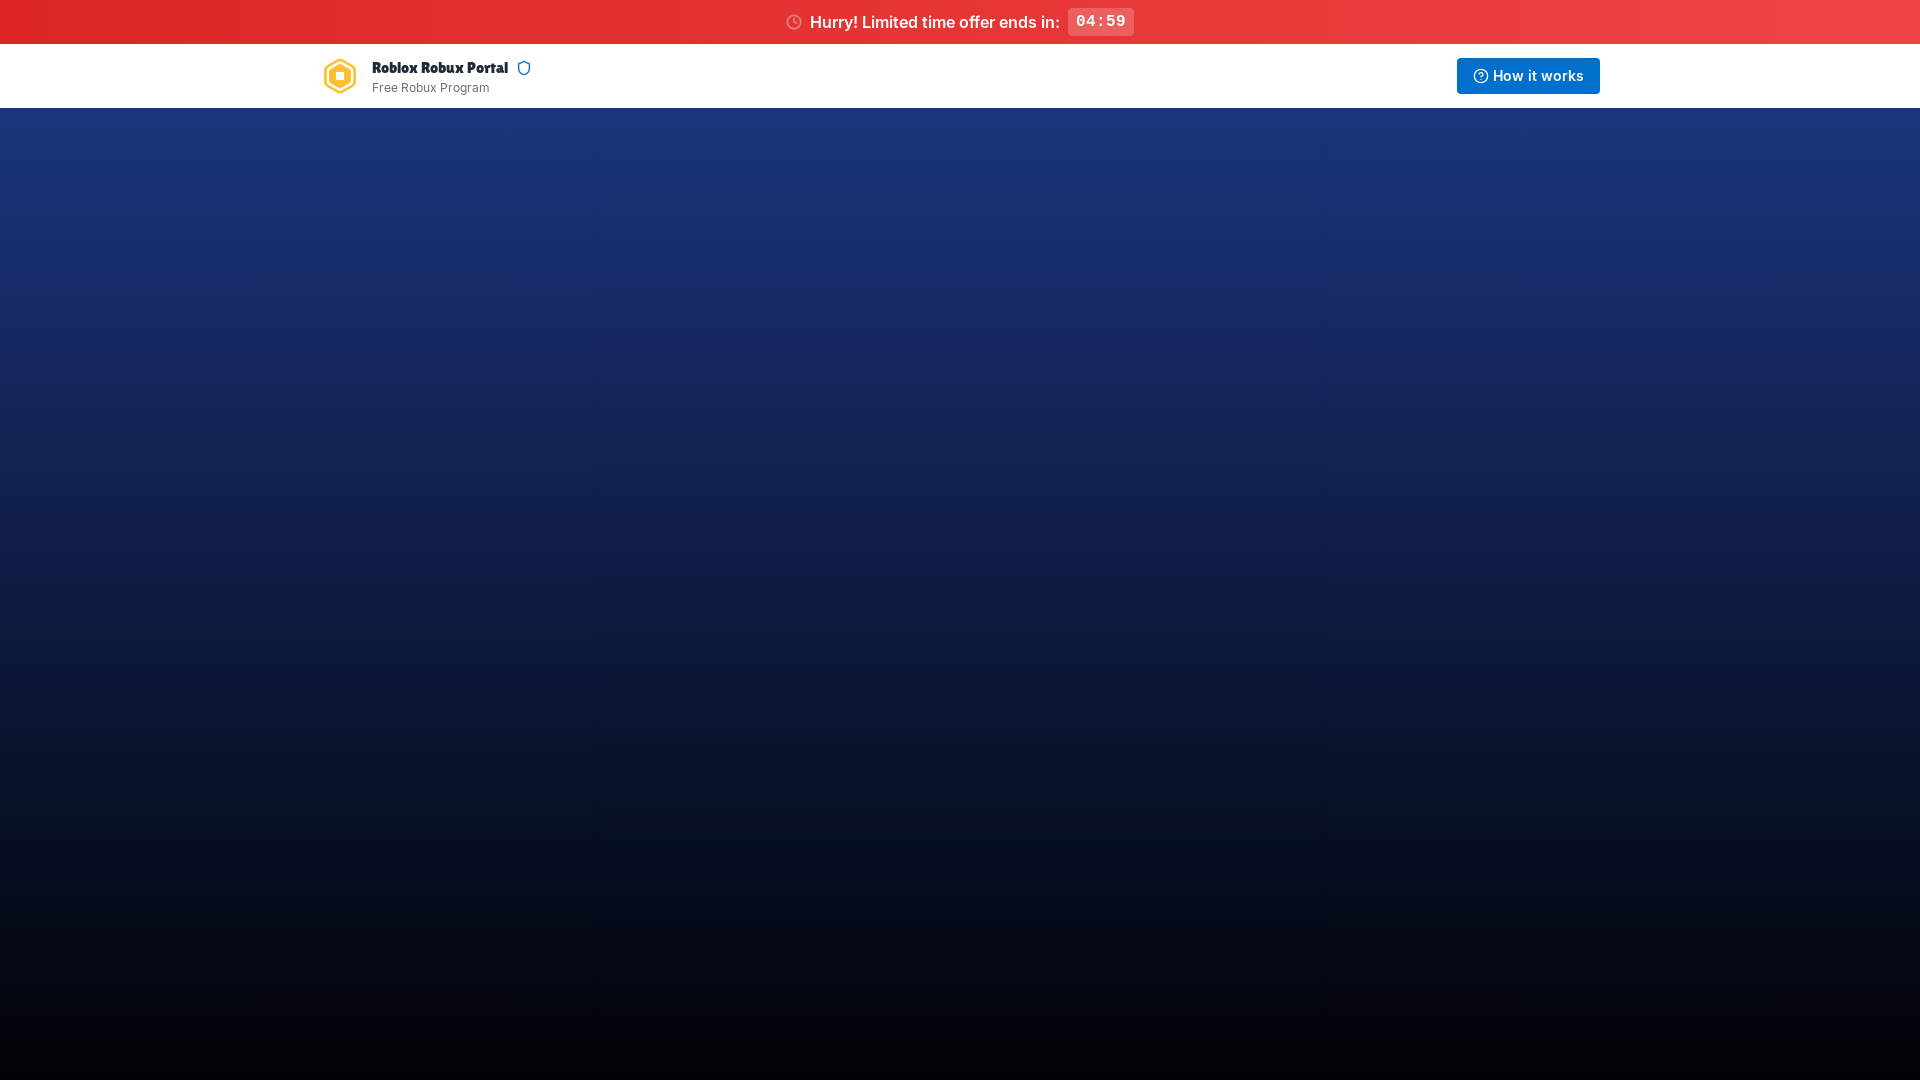Open the How it works button
This screenshot has width=1920, height=1080.
(1528, 76)
